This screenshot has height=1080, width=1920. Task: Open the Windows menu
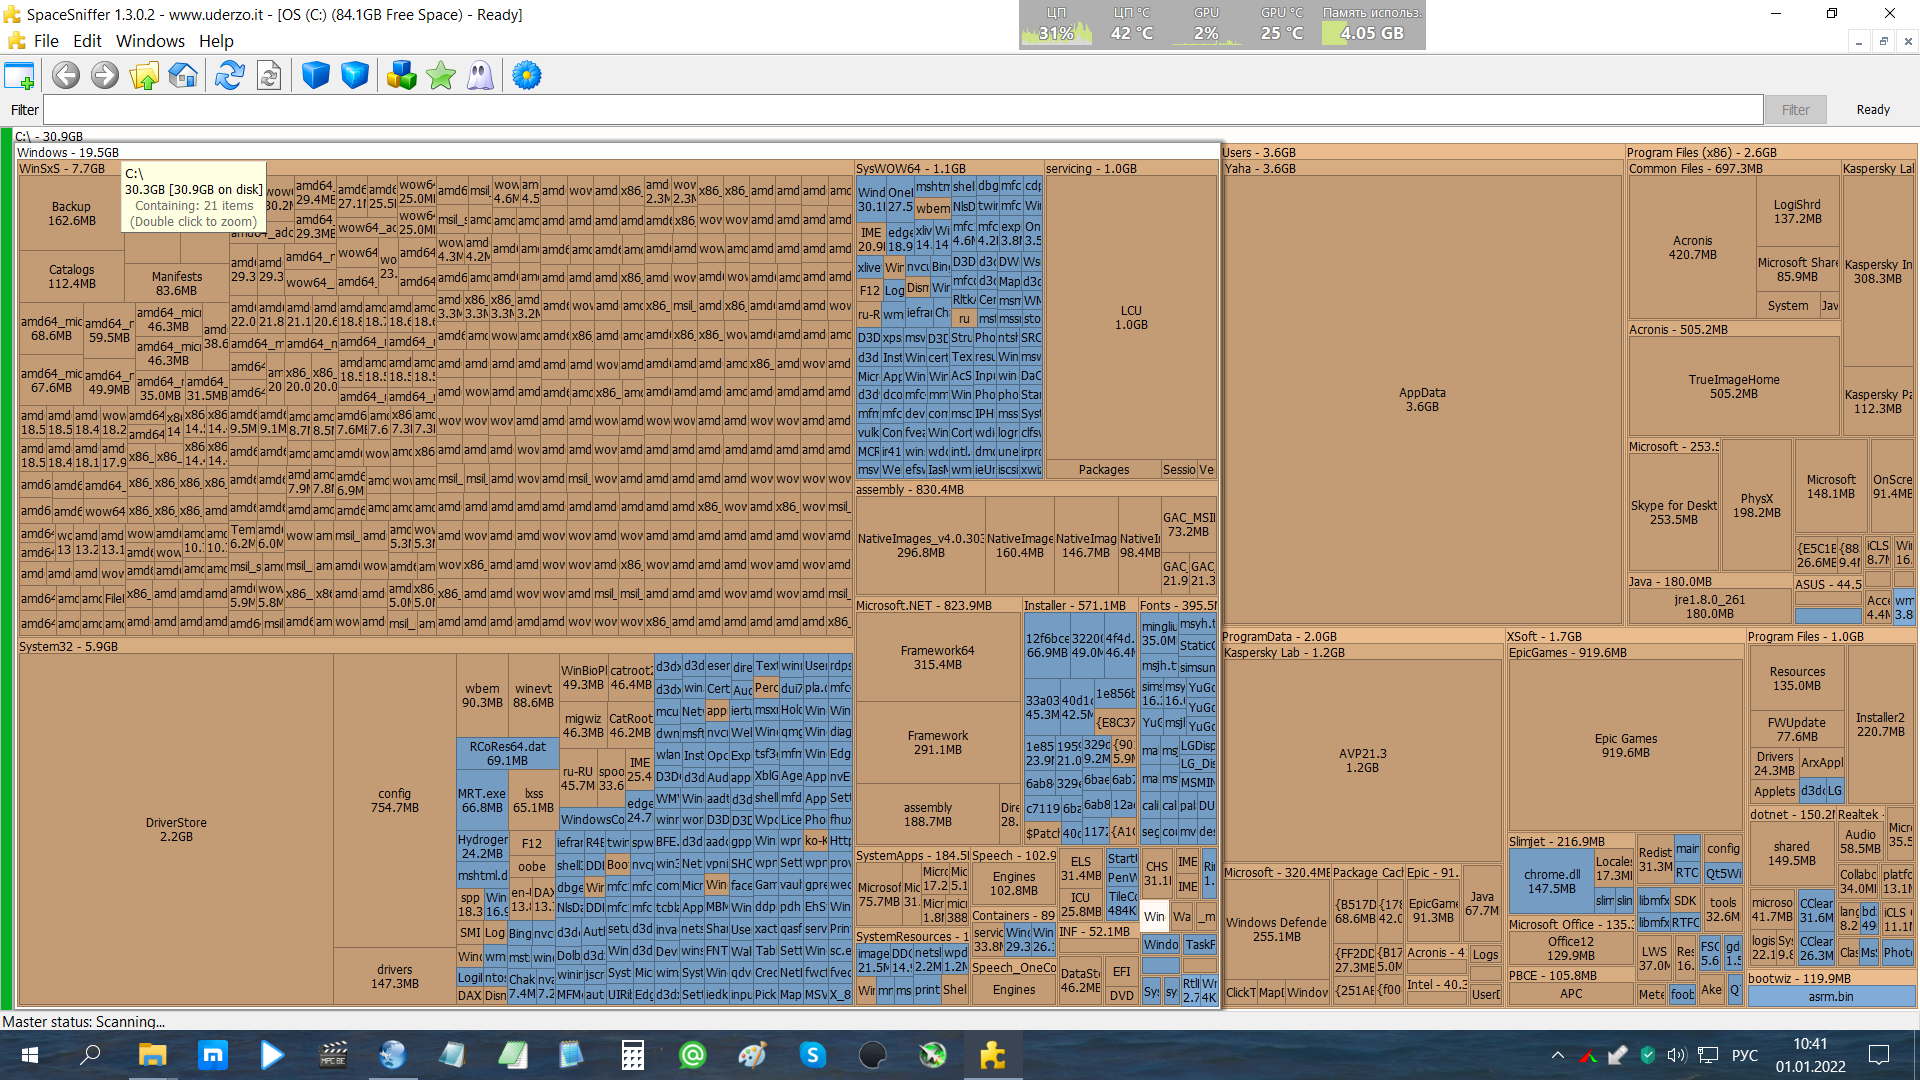pyautogui.click(x=150, y=41)
